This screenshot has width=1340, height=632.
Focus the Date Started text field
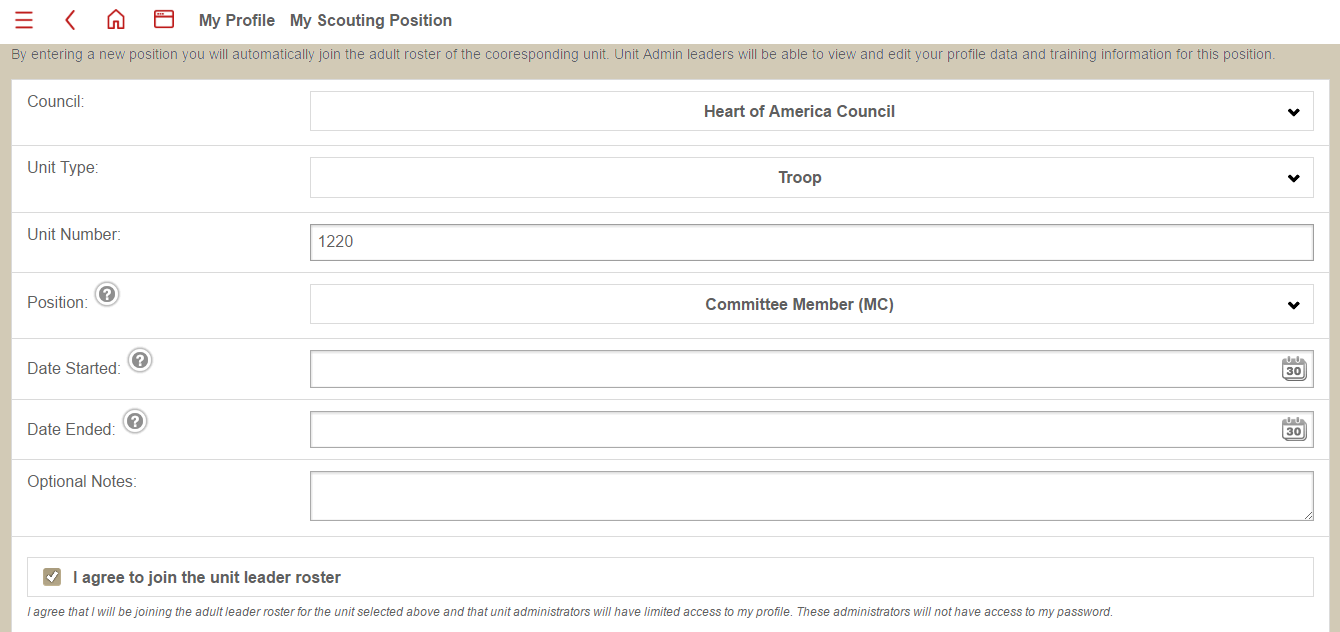795,369
